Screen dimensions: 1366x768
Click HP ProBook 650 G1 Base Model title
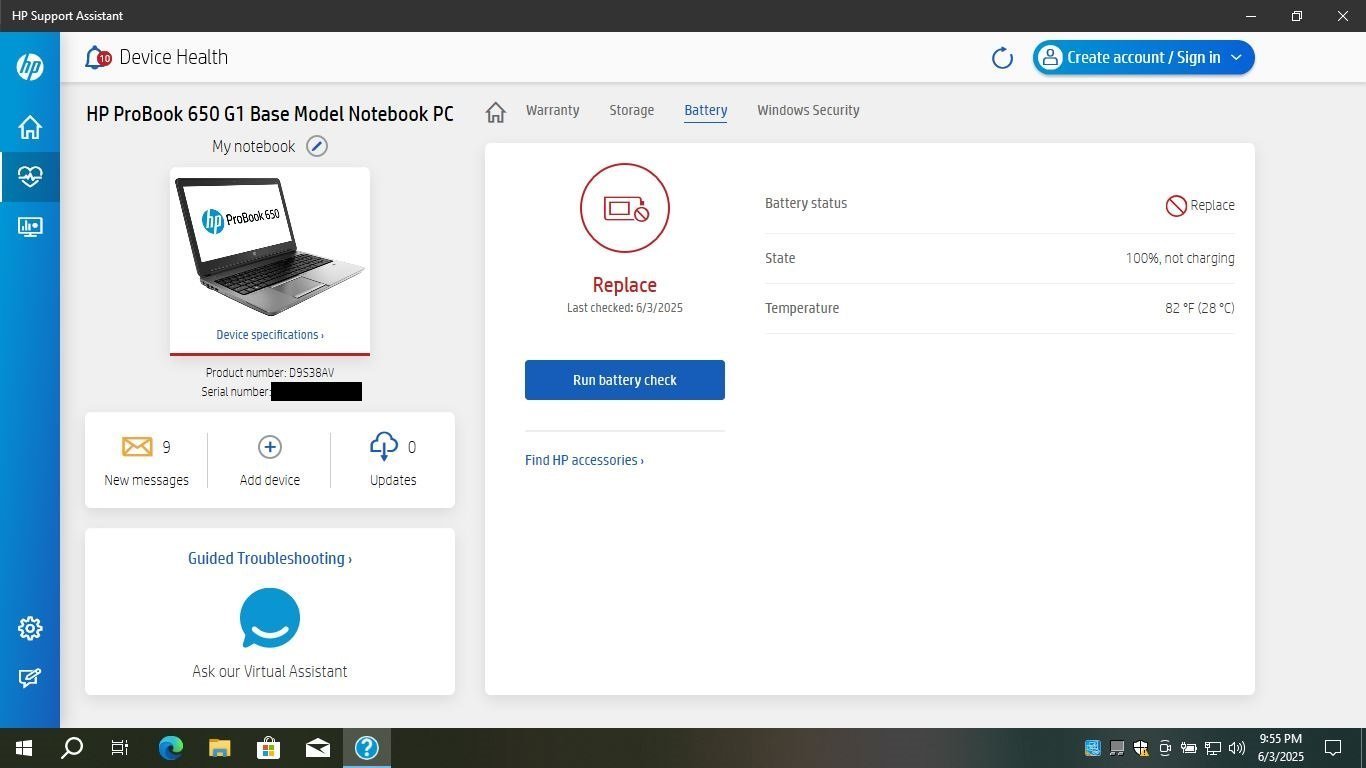coord(270,114)
